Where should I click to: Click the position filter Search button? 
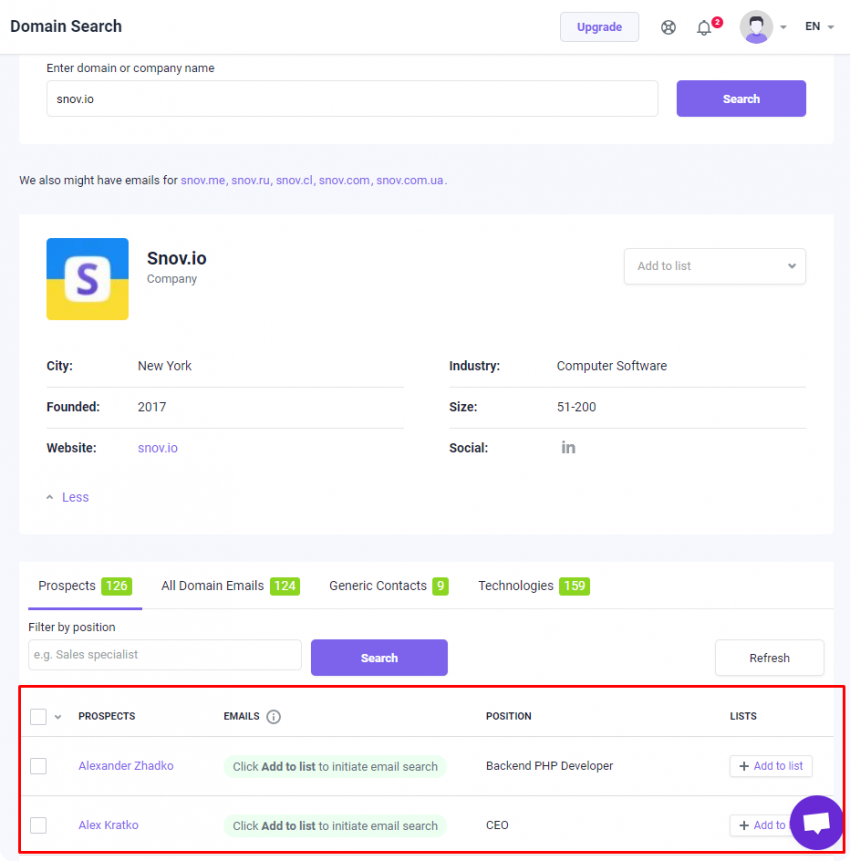click(379, 658)
